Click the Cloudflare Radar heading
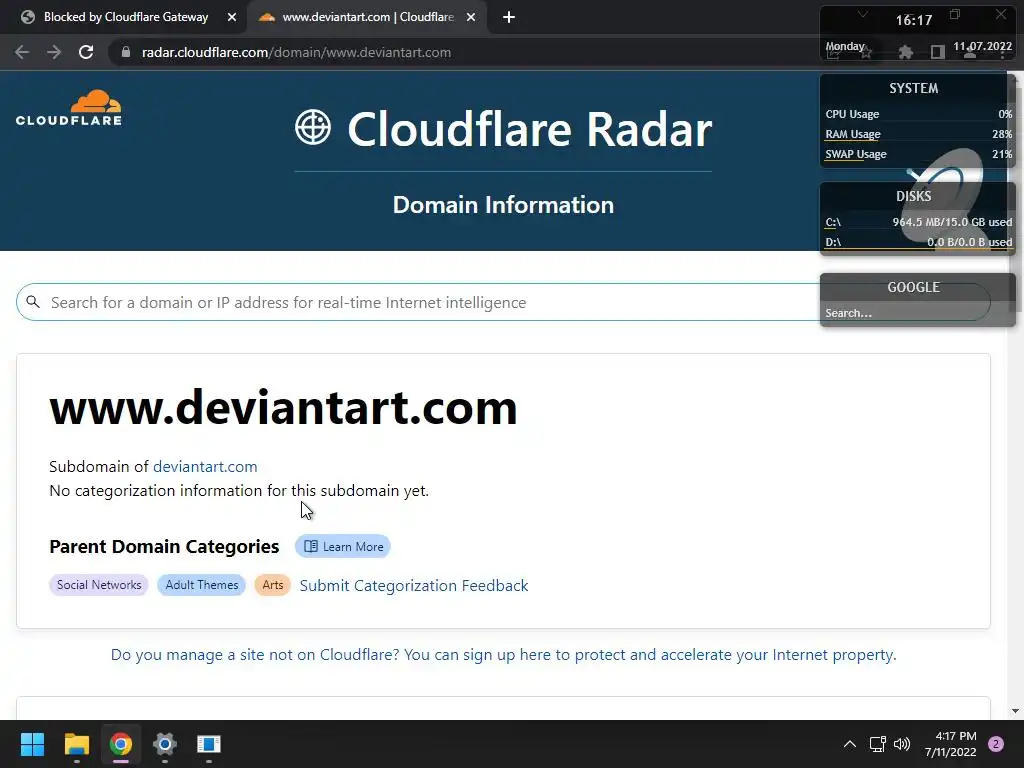The height and width of the screenshot is (768, 1024). 530,129
